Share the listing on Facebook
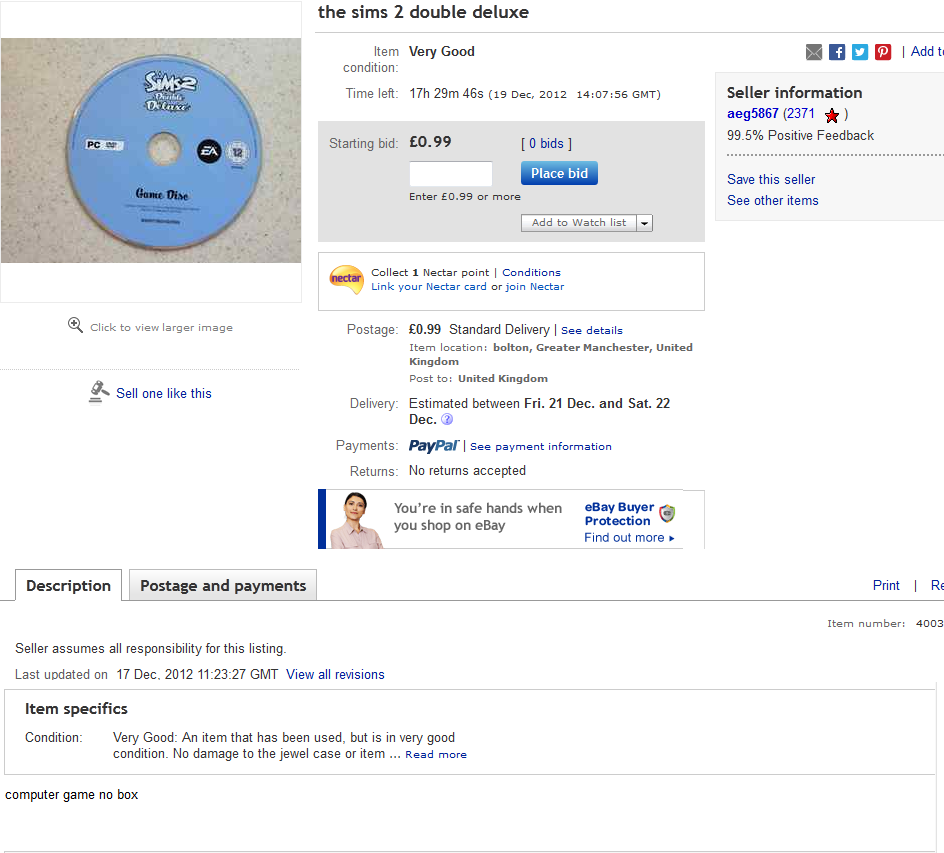 (x=837, y=52)
